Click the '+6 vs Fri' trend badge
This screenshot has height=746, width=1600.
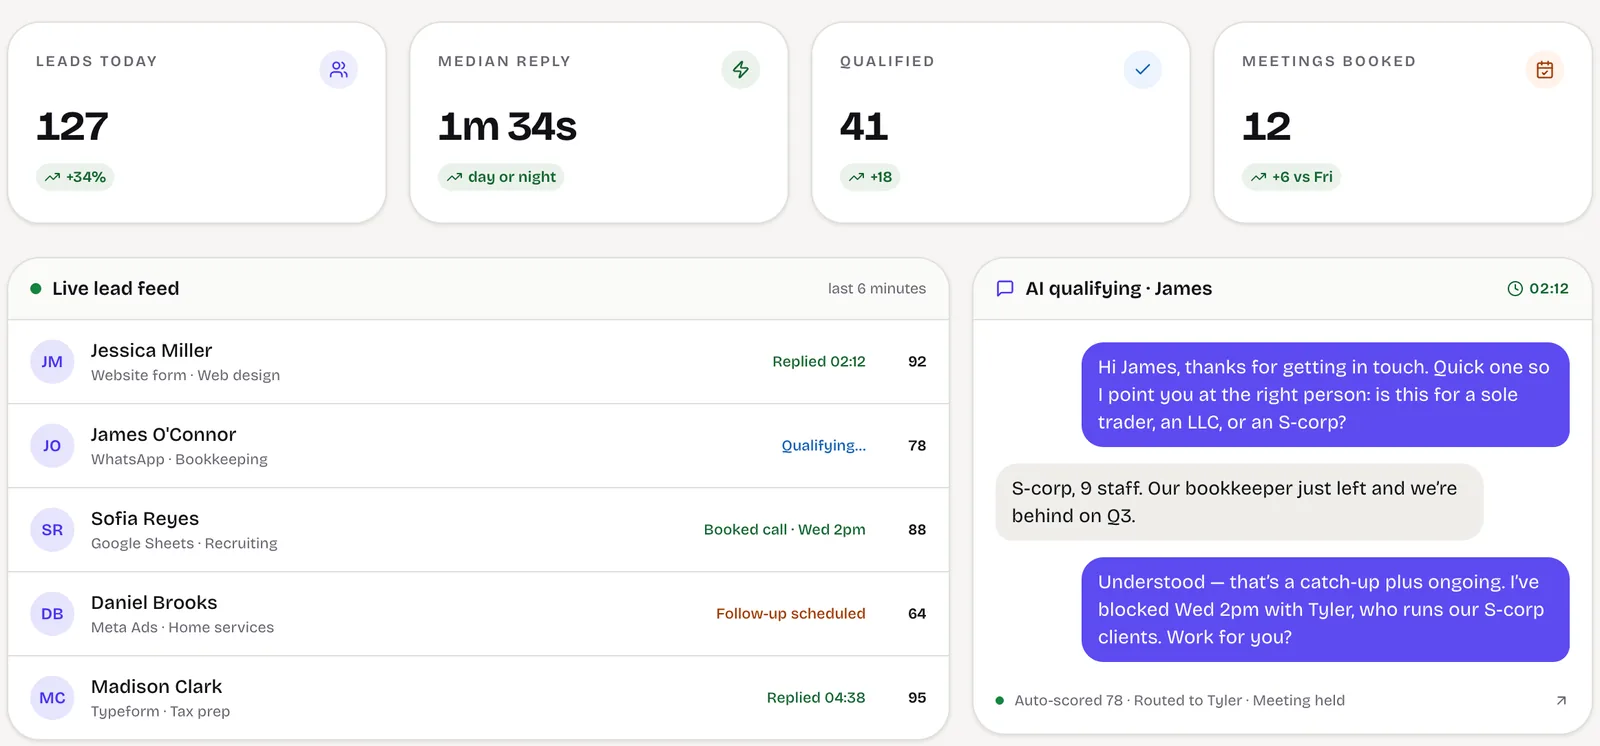click(x=1291, y=177)
